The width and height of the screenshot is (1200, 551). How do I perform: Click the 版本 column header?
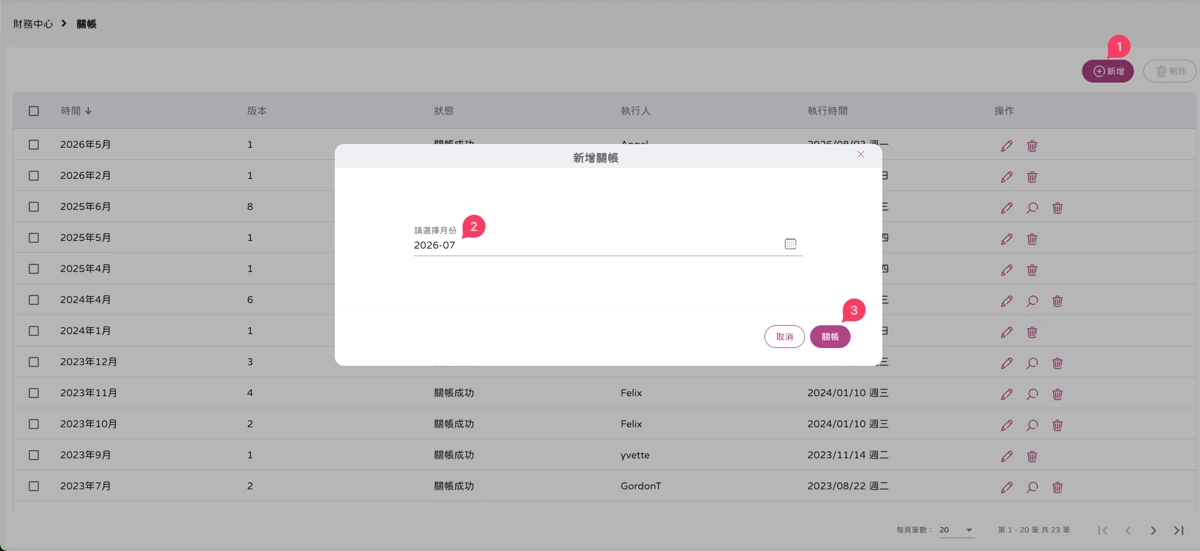(257, 111)
